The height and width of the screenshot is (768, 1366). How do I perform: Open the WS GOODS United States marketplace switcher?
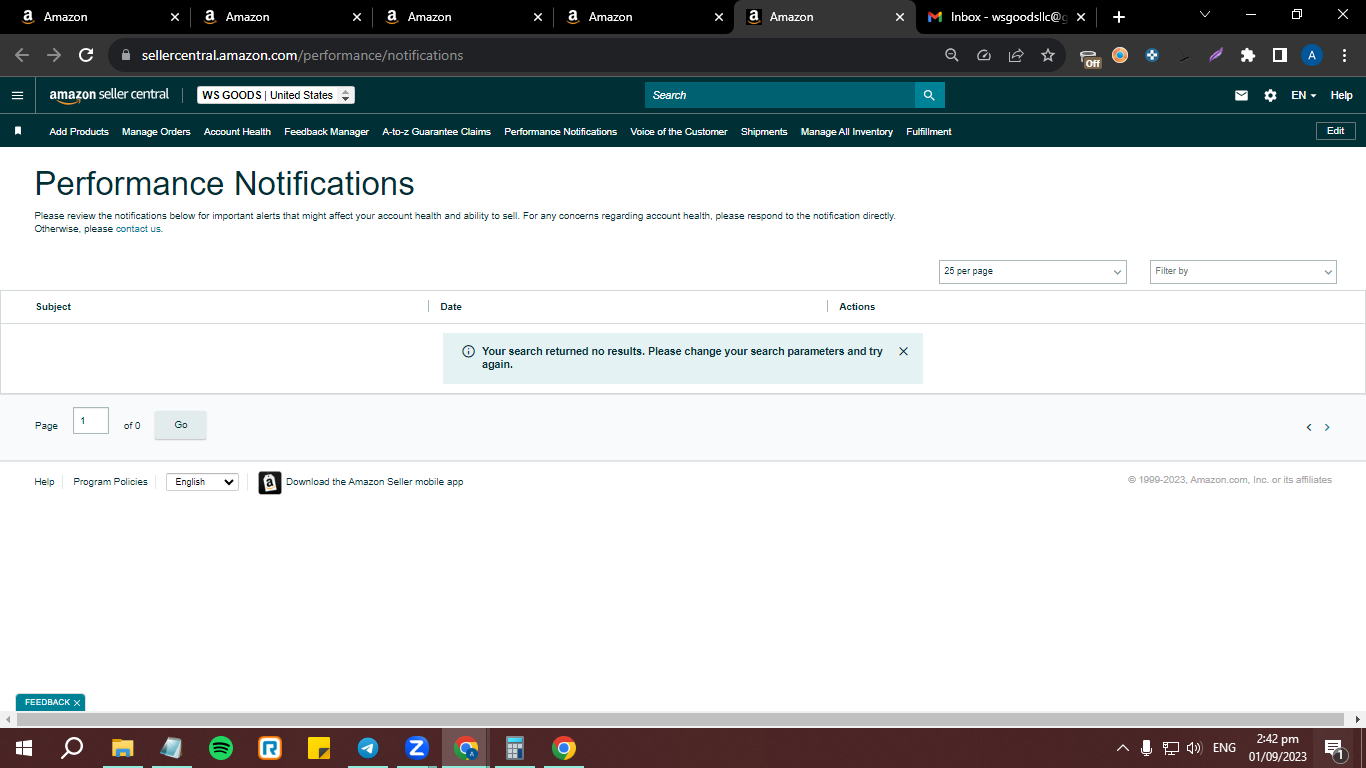pos(276,95)
